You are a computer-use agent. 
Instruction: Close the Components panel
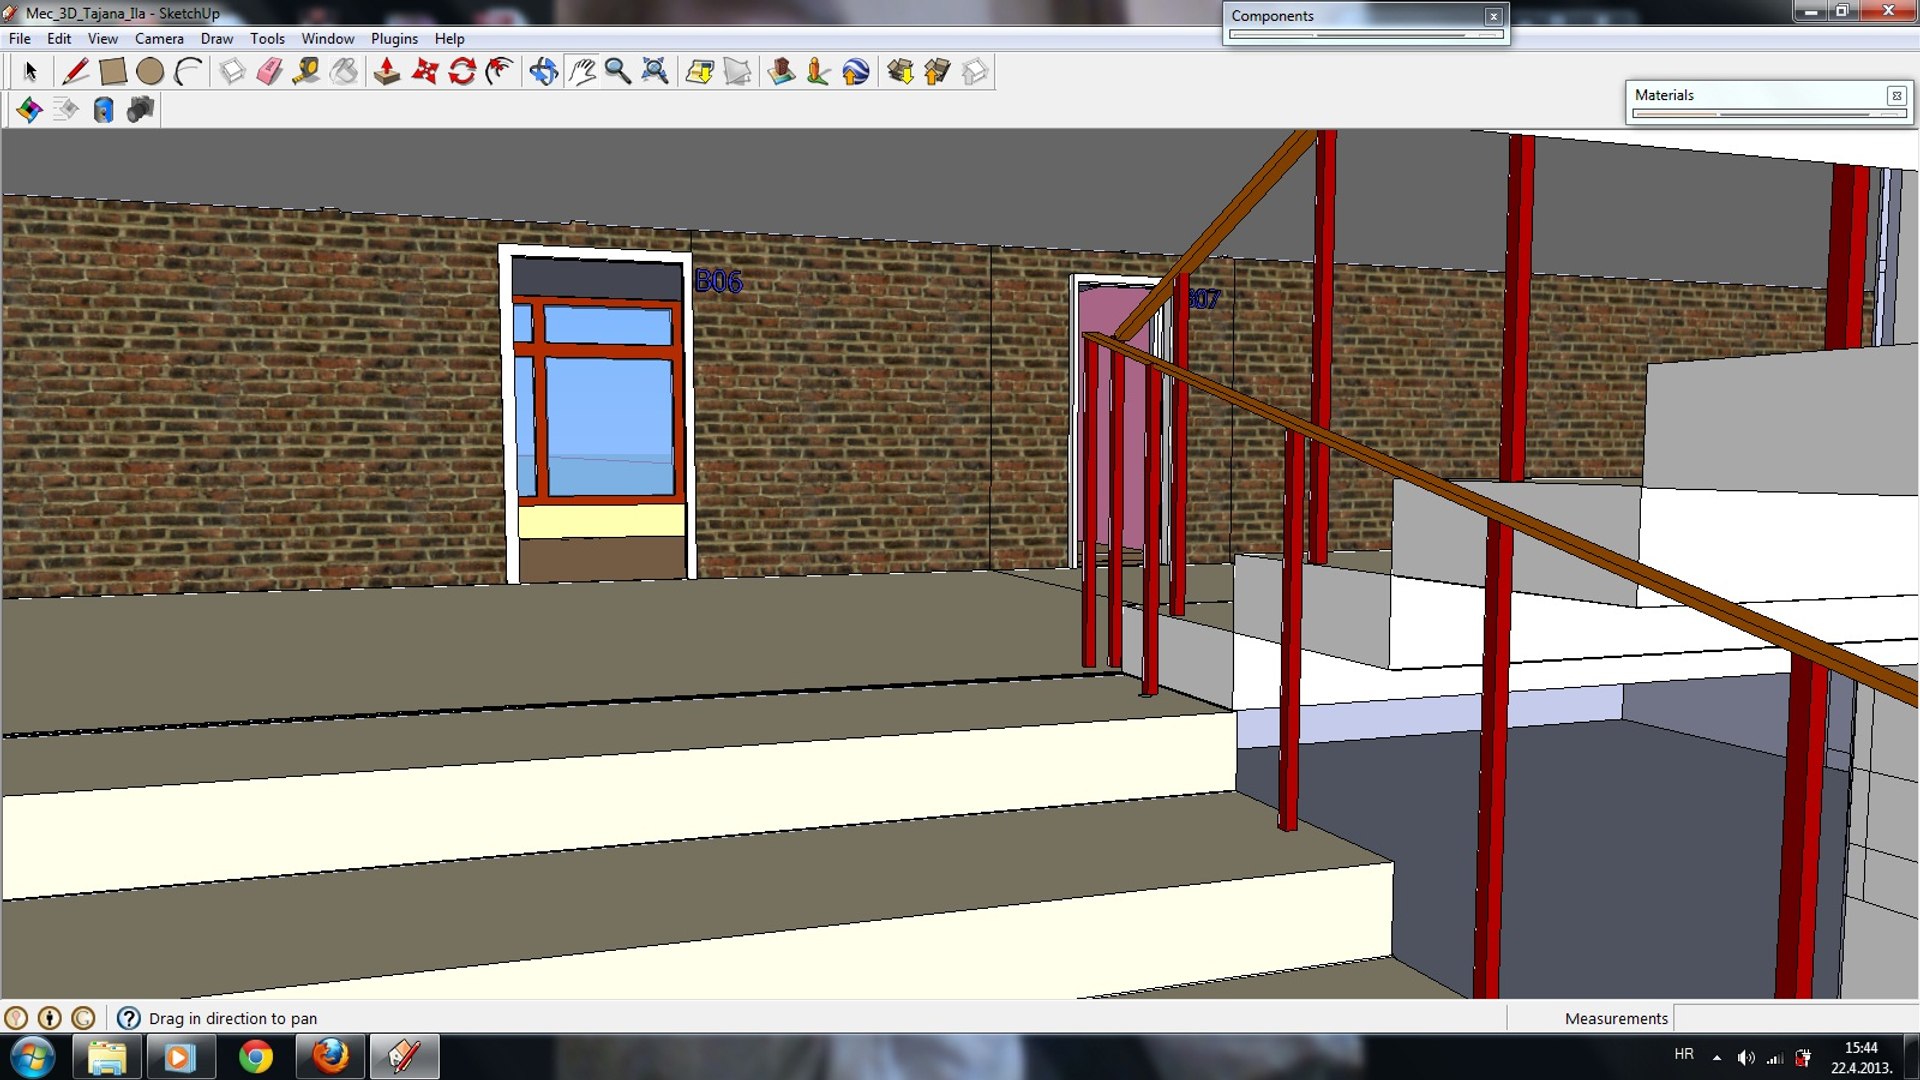(1493, 16)
